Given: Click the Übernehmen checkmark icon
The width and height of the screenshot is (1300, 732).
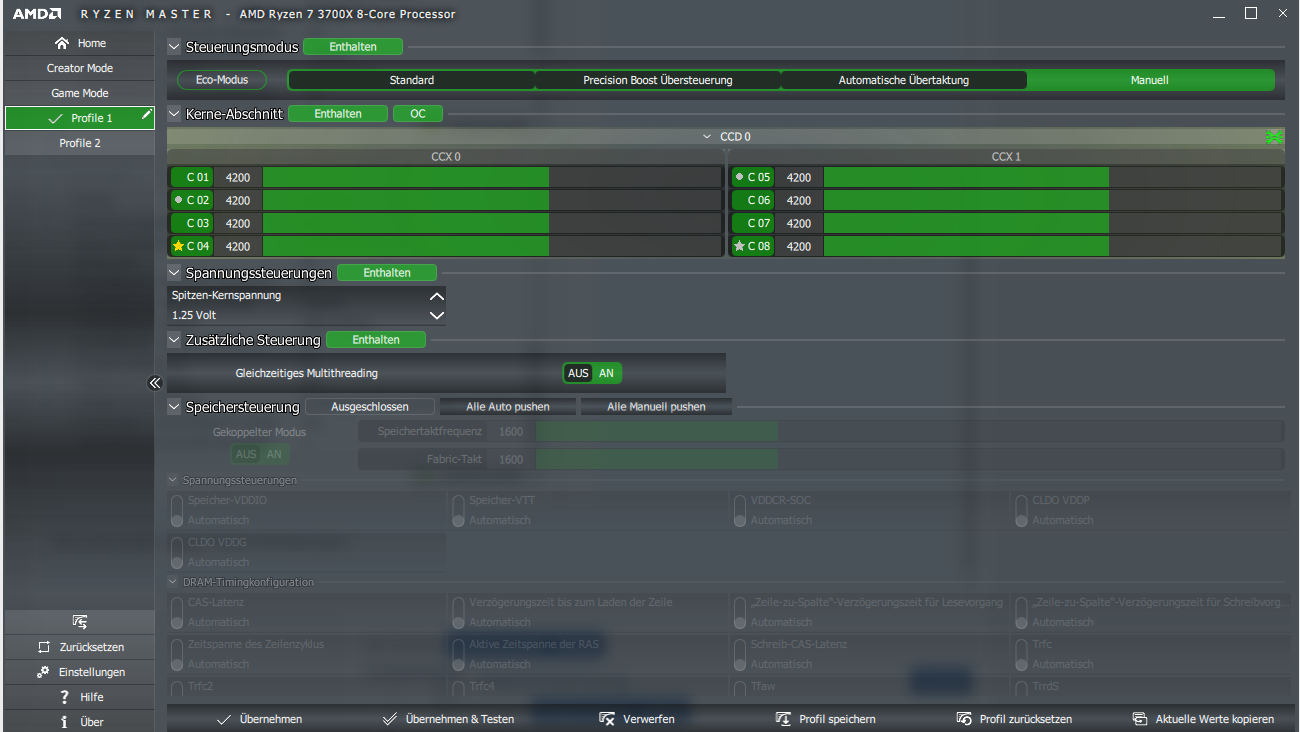Looking at the screenshot, I should 224,719.
